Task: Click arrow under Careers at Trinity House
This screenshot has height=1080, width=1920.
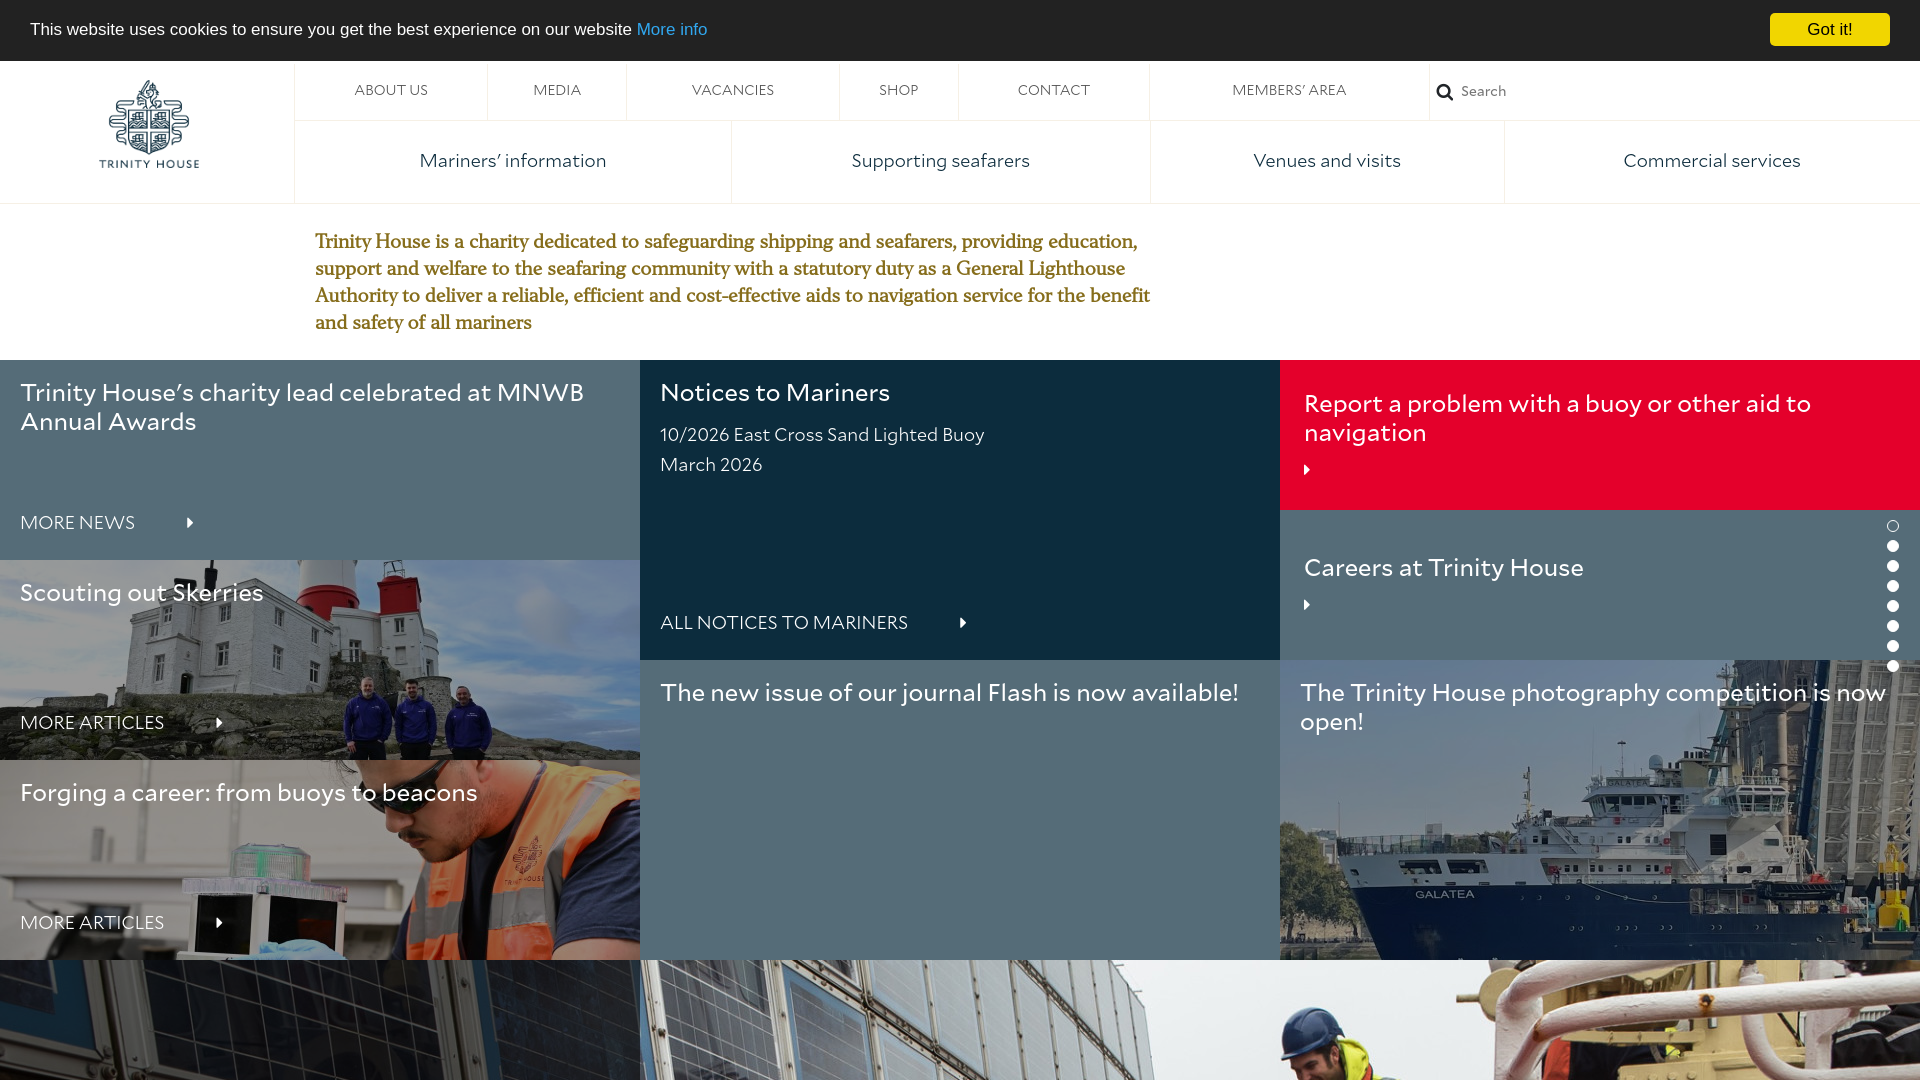Action: [x=1307, y=605]
